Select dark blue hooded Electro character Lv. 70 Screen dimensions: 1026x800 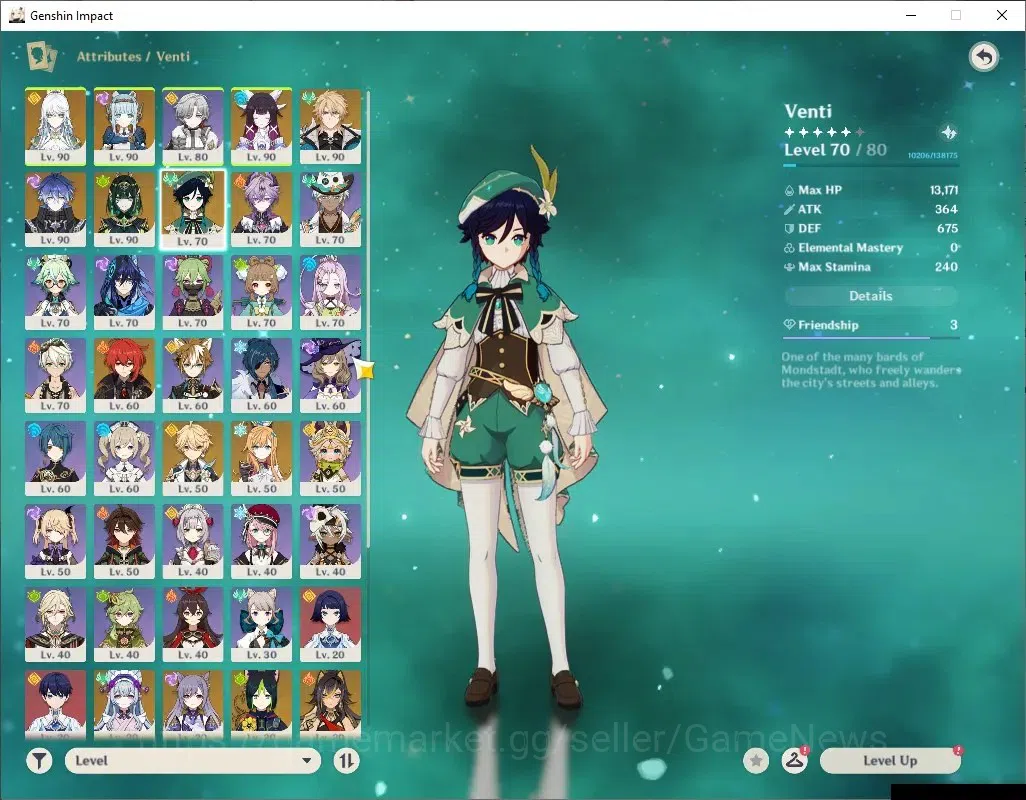click(124, 292)
